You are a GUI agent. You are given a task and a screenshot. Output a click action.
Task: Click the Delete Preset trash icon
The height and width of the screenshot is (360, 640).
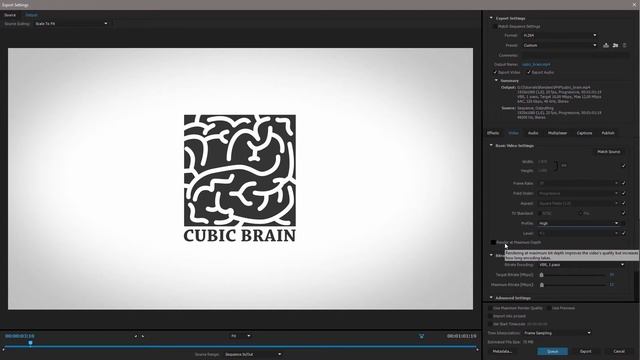tap(624, 45)
